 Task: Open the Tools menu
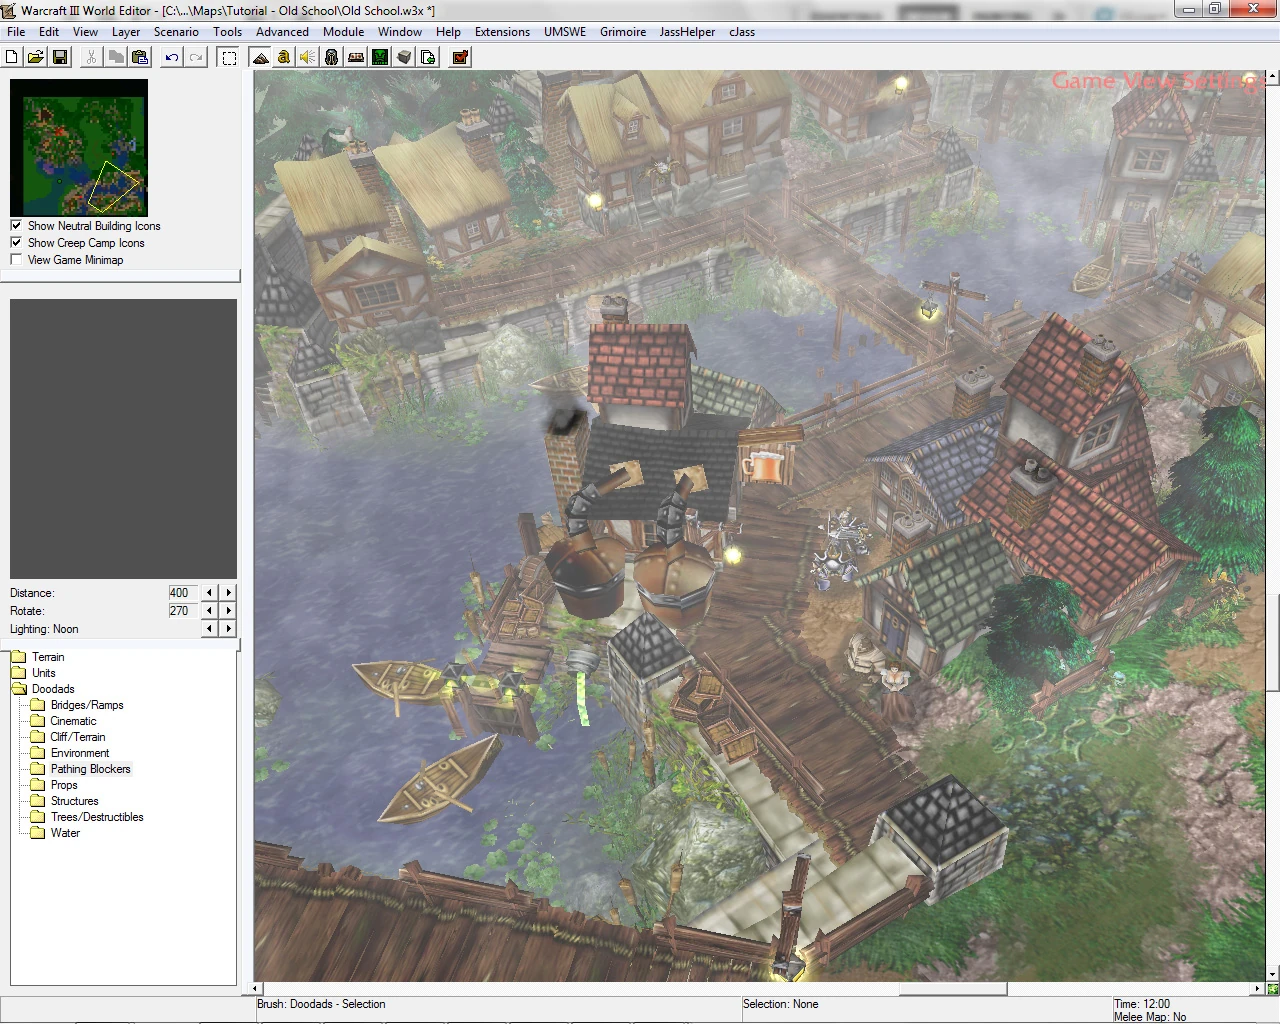tap(227, 32)
